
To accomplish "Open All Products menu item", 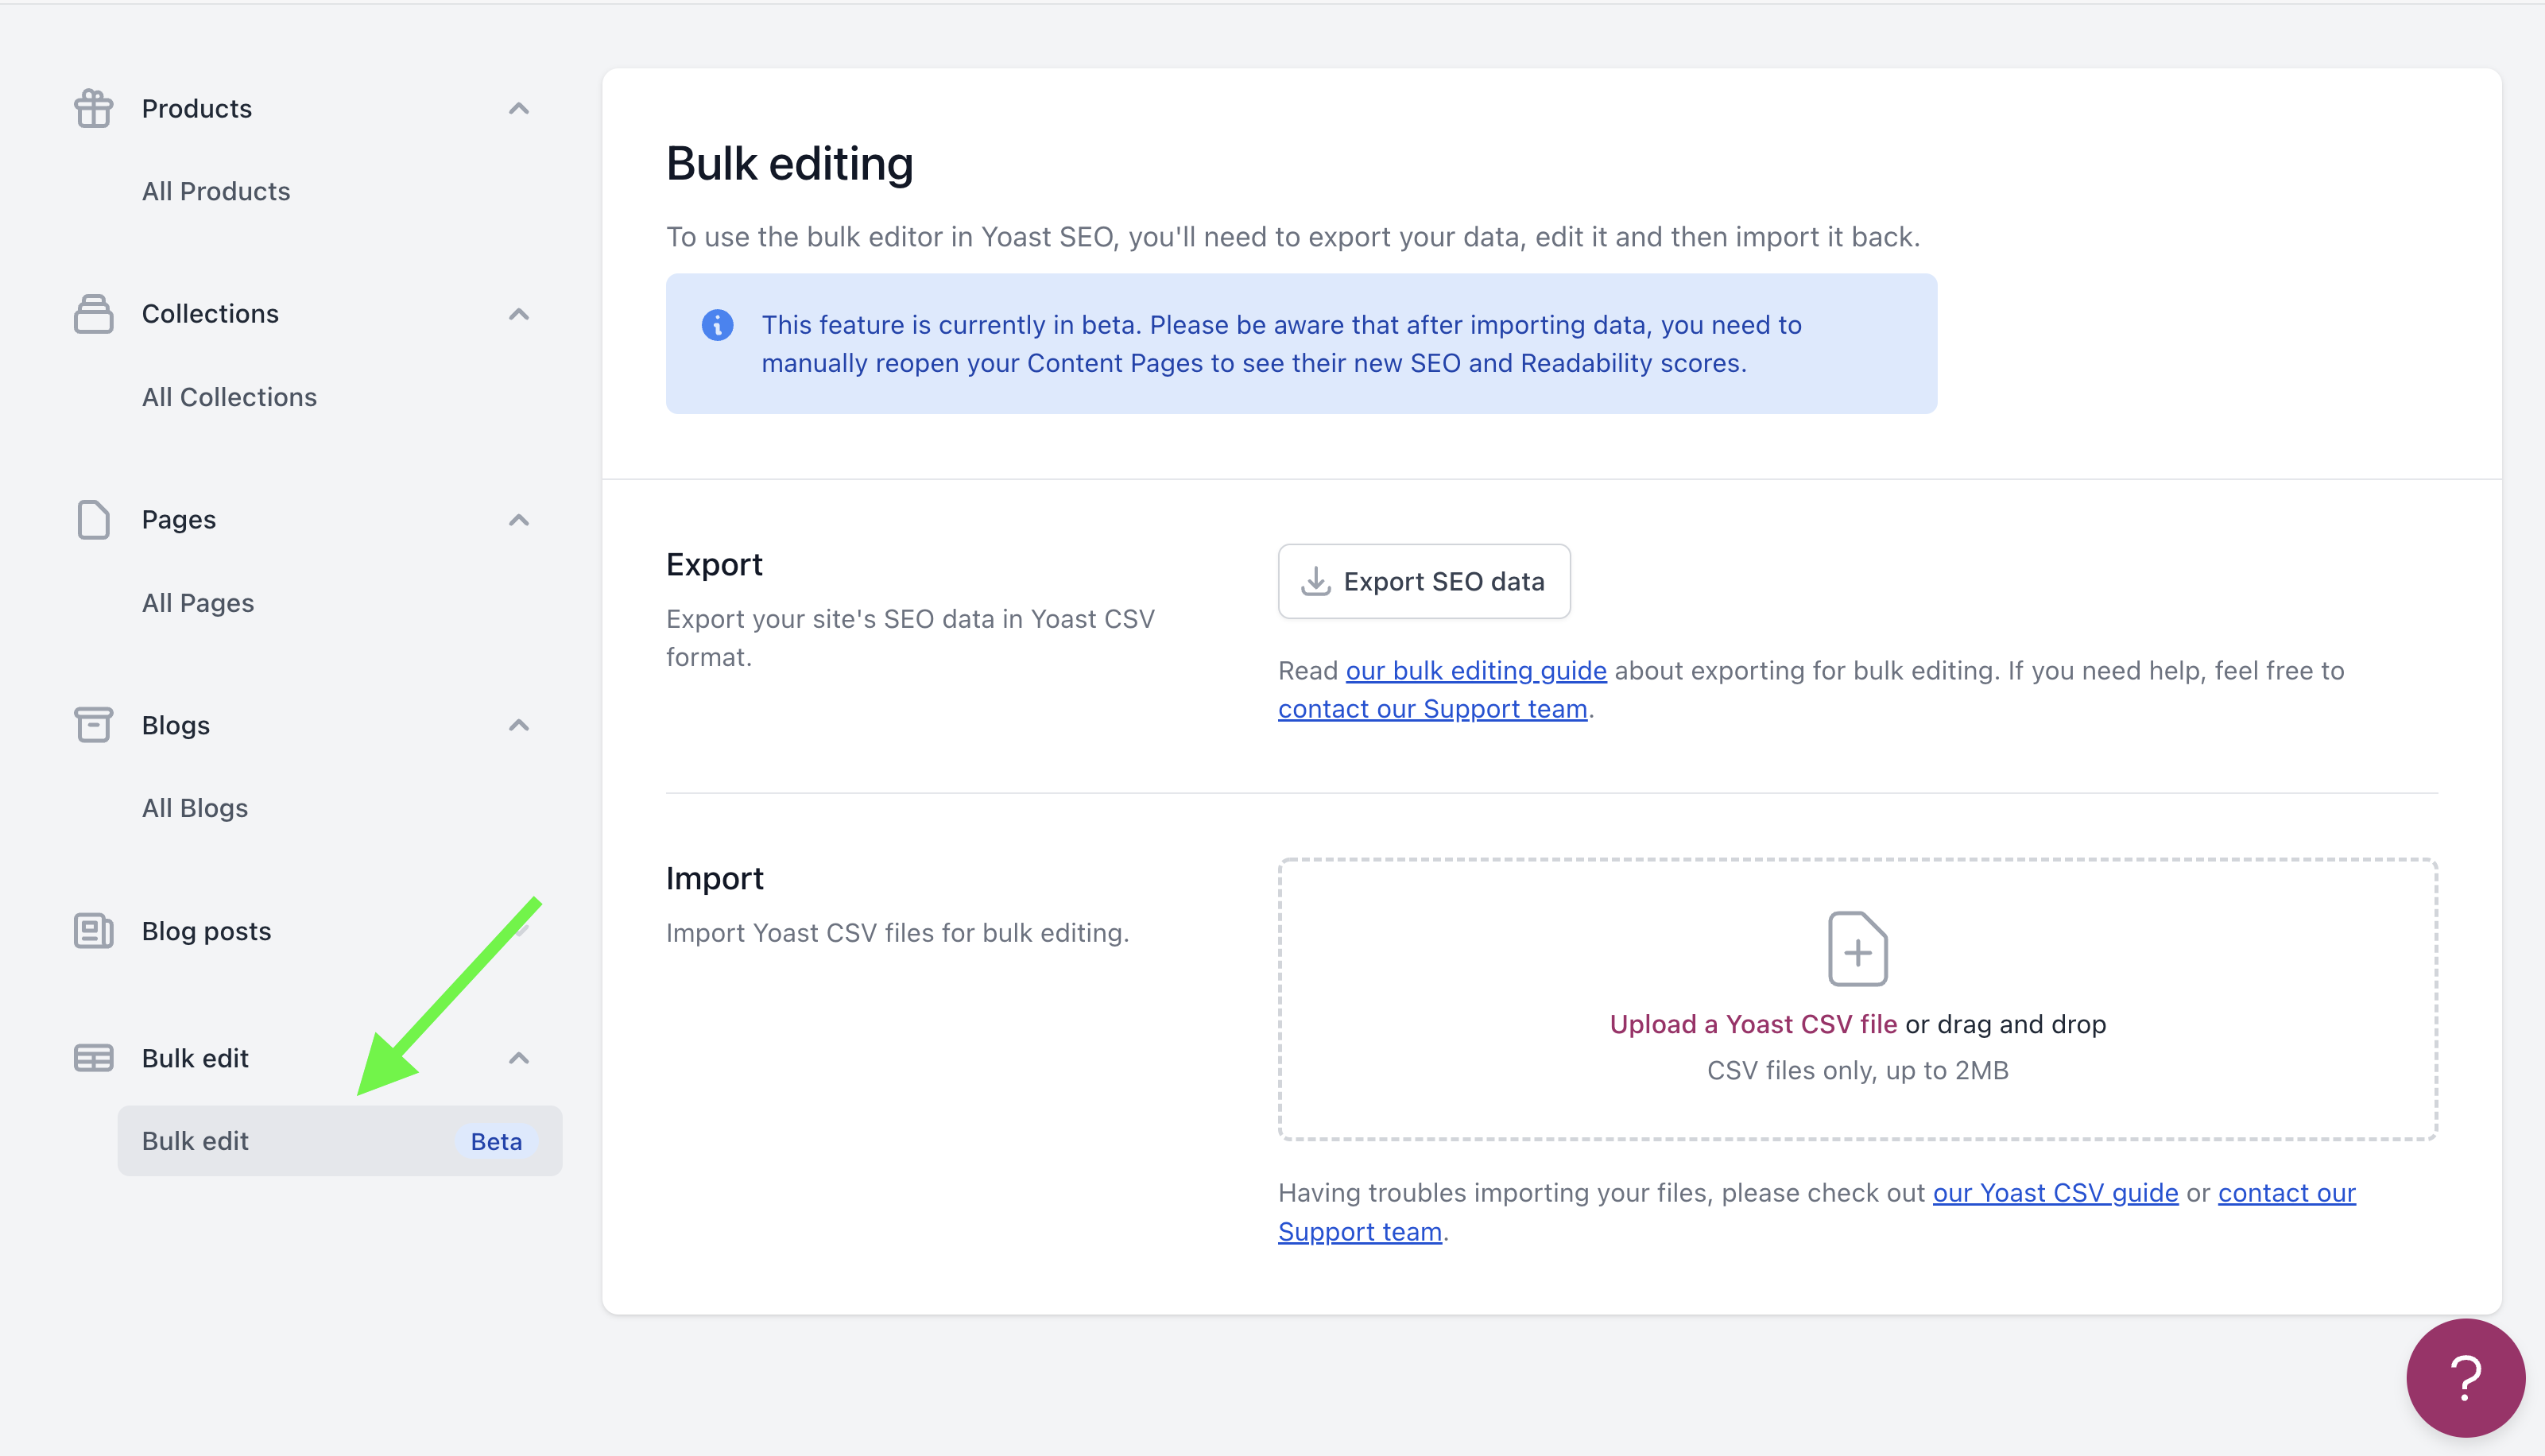I will (216, 191).
